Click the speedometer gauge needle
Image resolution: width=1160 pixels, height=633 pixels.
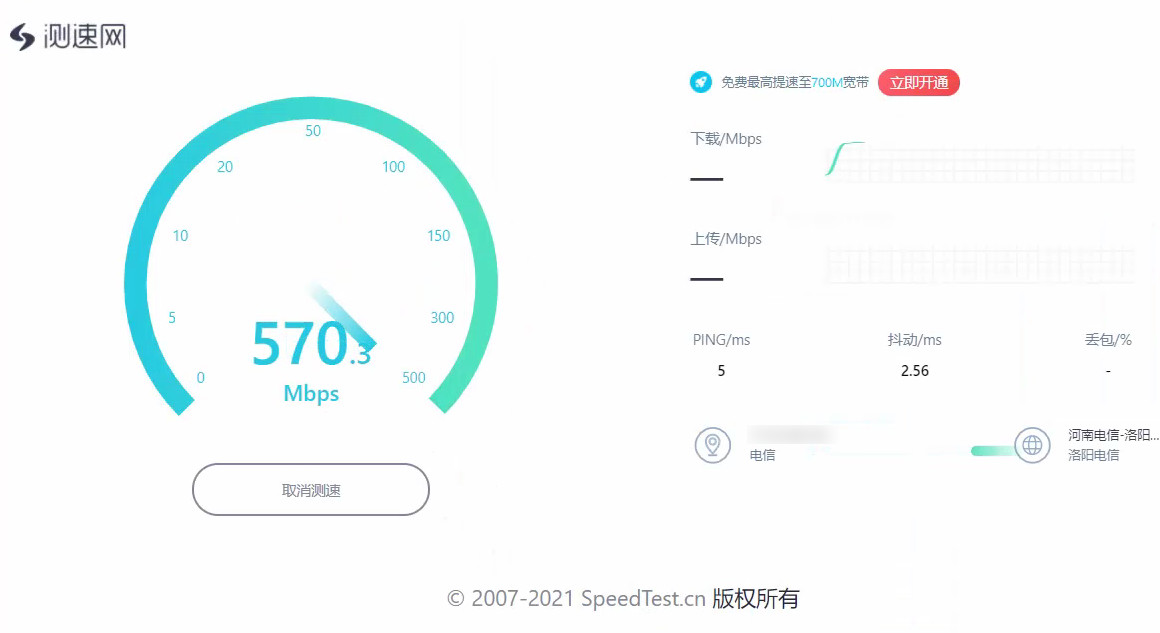pos(342,316)
